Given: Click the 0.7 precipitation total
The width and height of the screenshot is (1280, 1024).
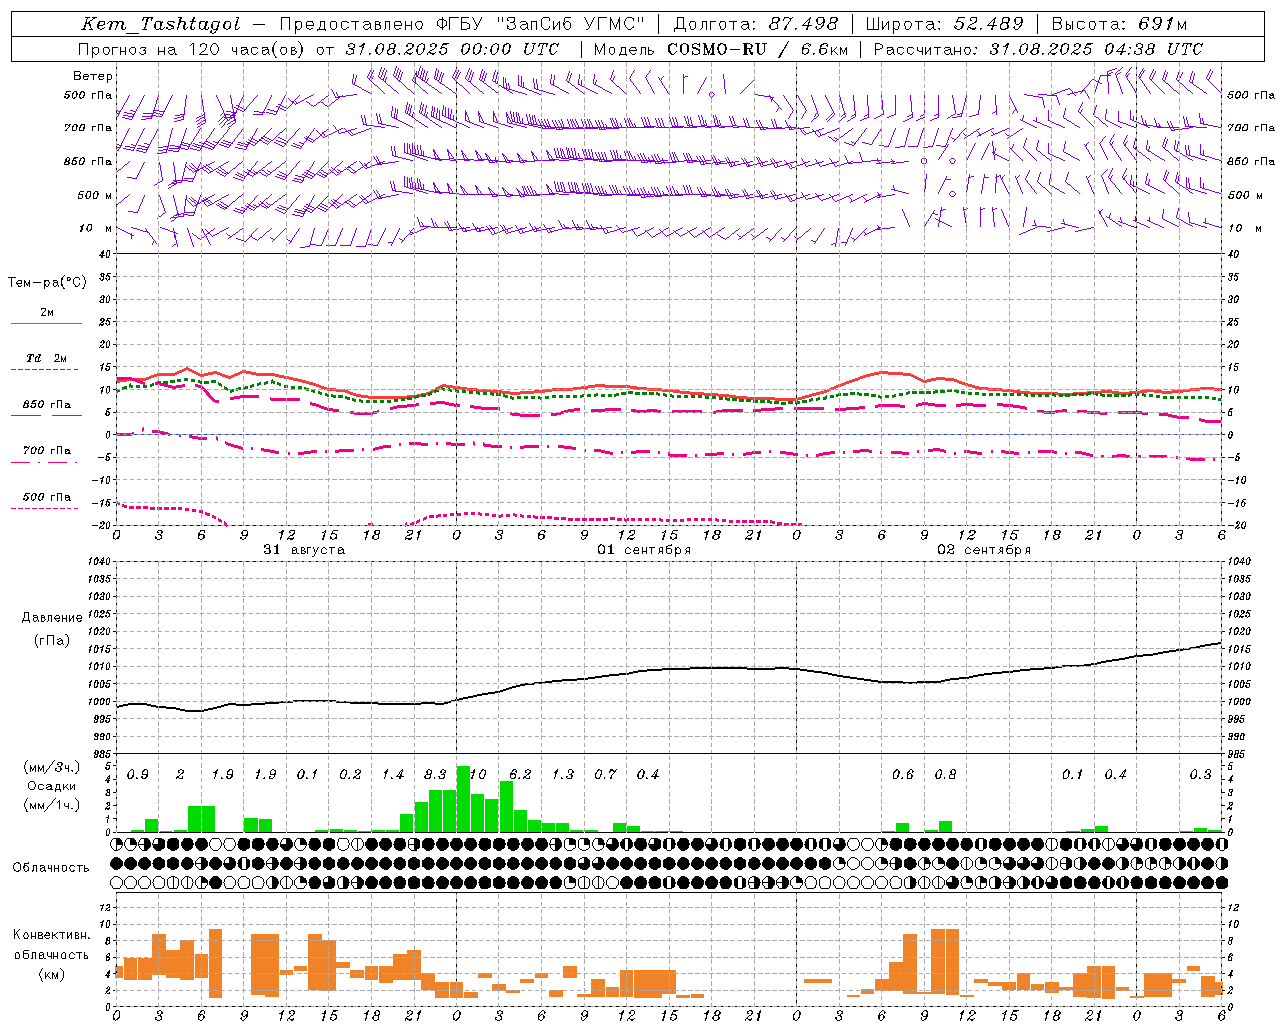Looking at the screenshot, I should pyautogui.click(x=605, y=775).
